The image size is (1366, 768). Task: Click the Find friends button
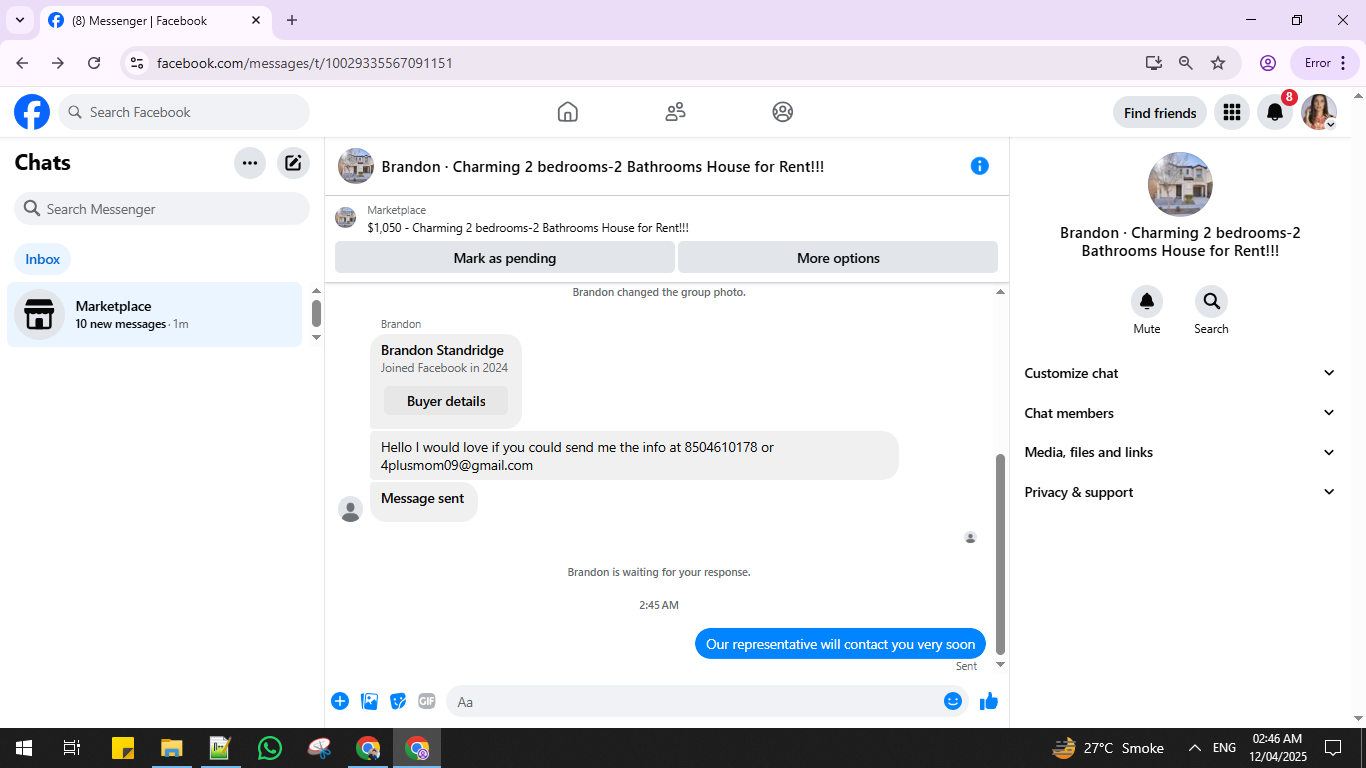1160,113
